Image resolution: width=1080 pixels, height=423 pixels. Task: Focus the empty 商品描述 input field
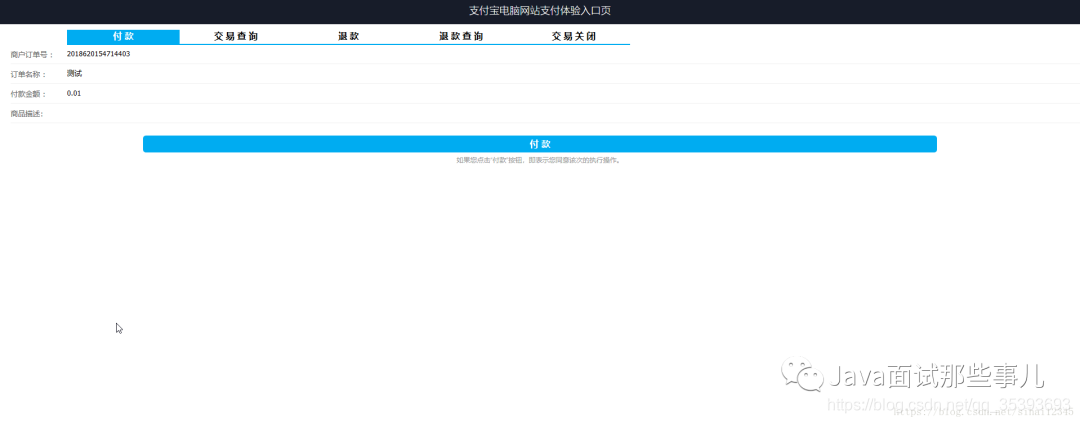(x=573, y=114)
